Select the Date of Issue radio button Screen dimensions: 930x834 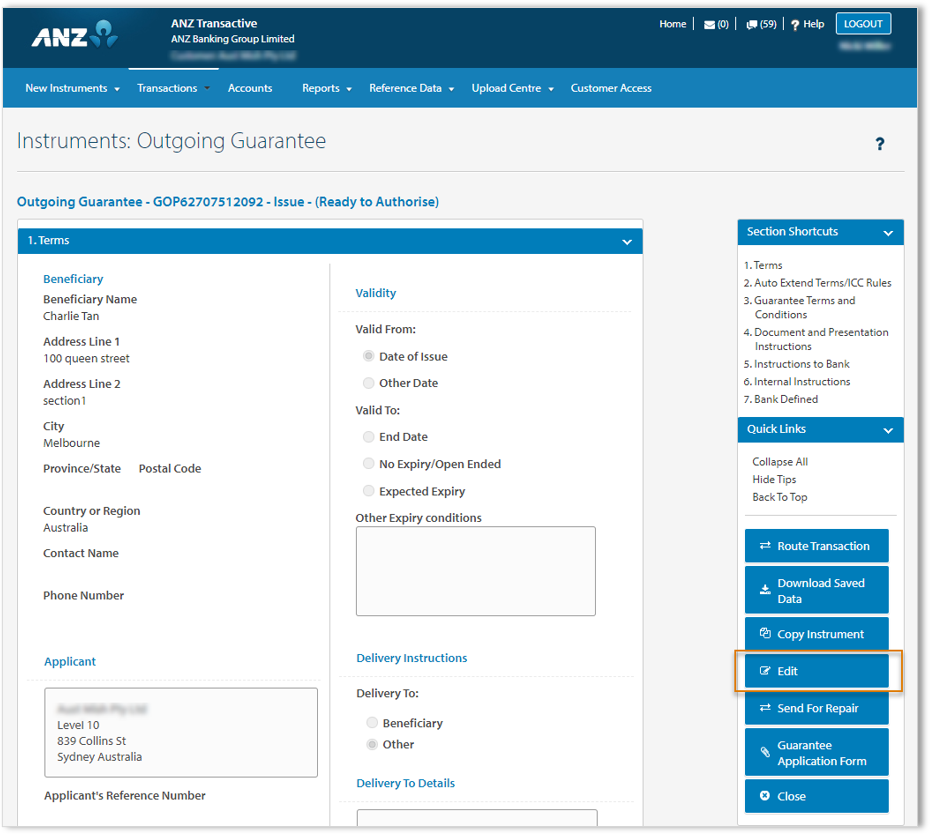click(369, 357)
